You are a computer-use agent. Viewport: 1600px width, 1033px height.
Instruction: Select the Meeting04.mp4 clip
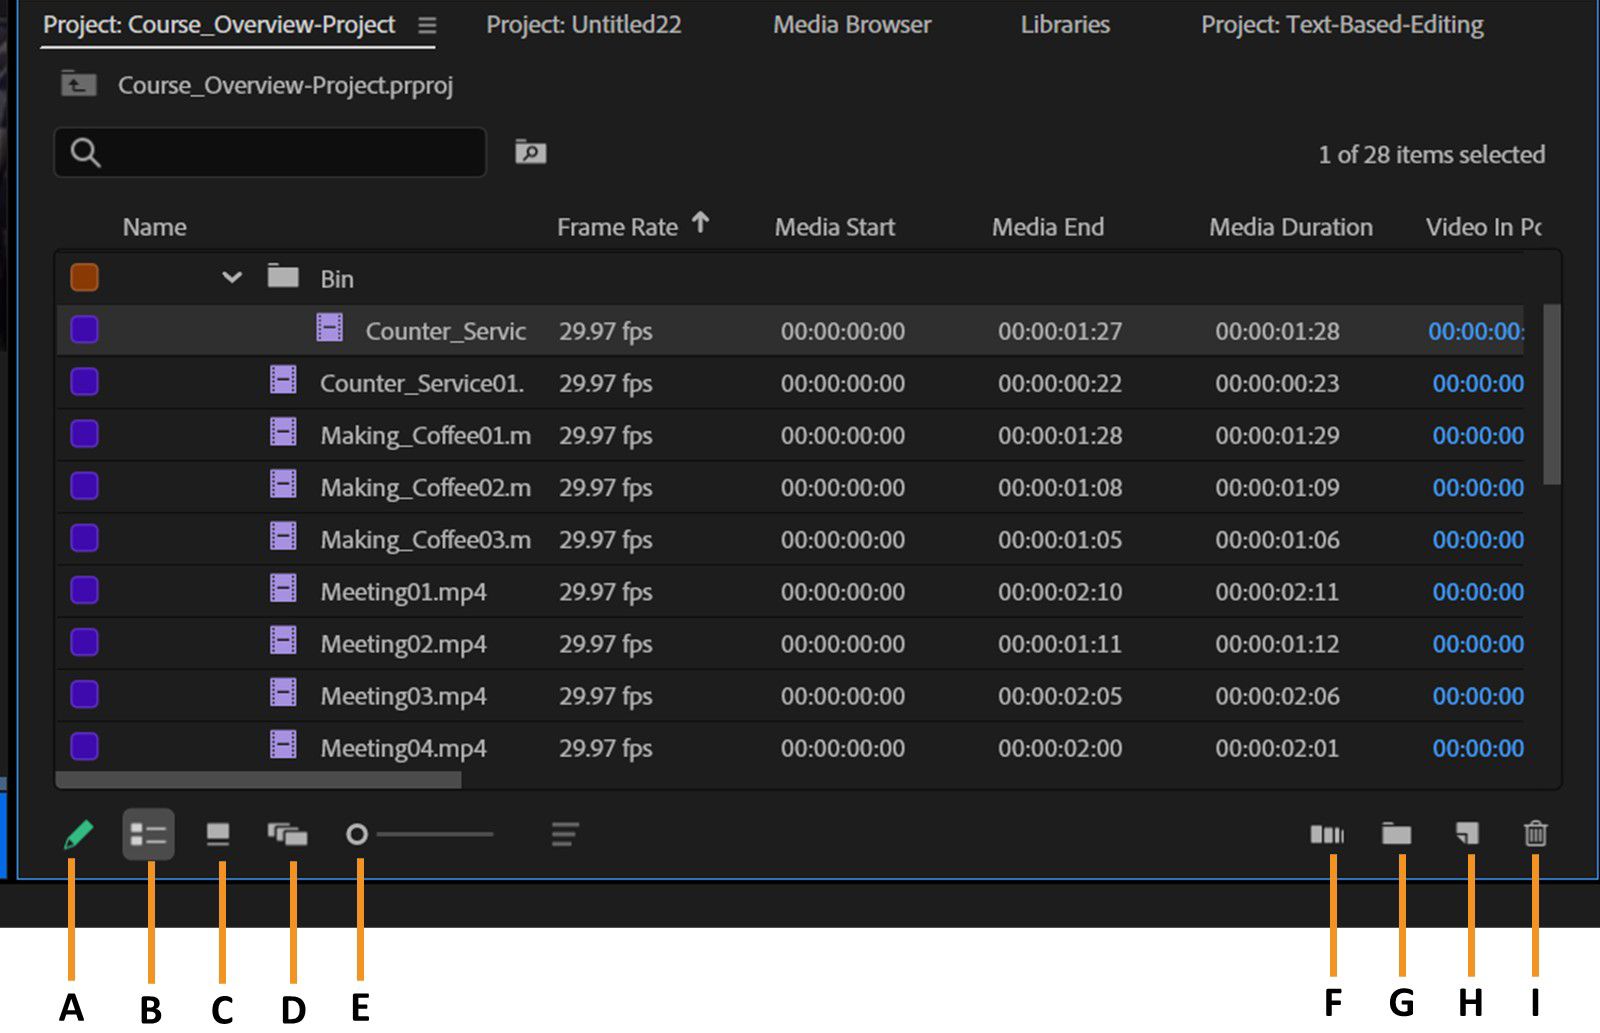point(404,748)
